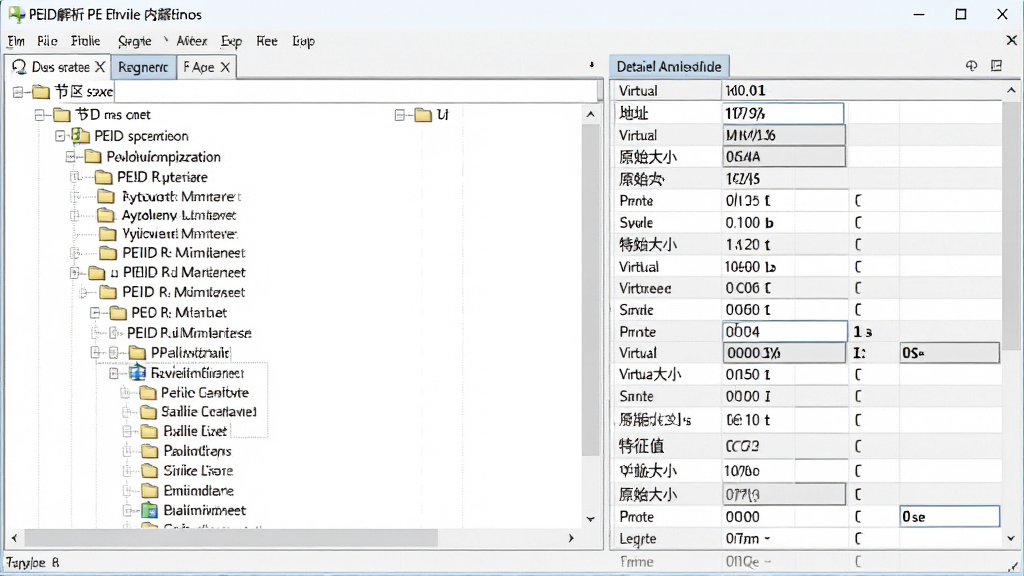Select the "Baillie Lizet" tree item
Viewport: 1024px width, 576px height.
[x=195, y=431]
